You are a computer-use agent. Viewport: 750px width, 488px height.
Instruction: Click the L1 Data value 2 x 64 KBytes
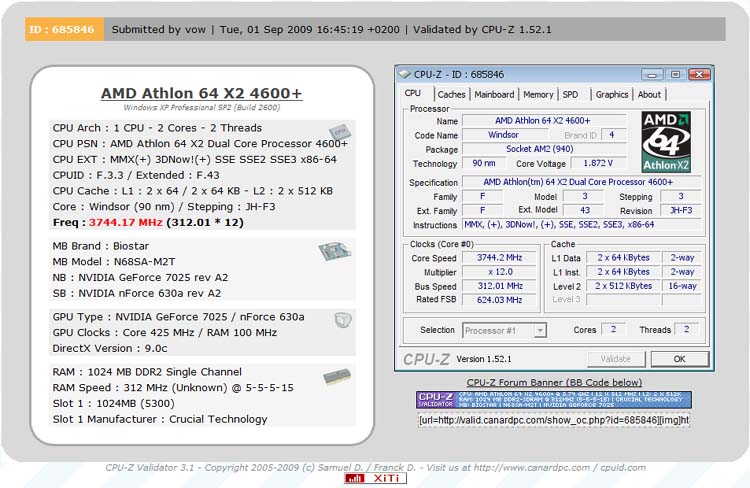(x=623, y=257)
